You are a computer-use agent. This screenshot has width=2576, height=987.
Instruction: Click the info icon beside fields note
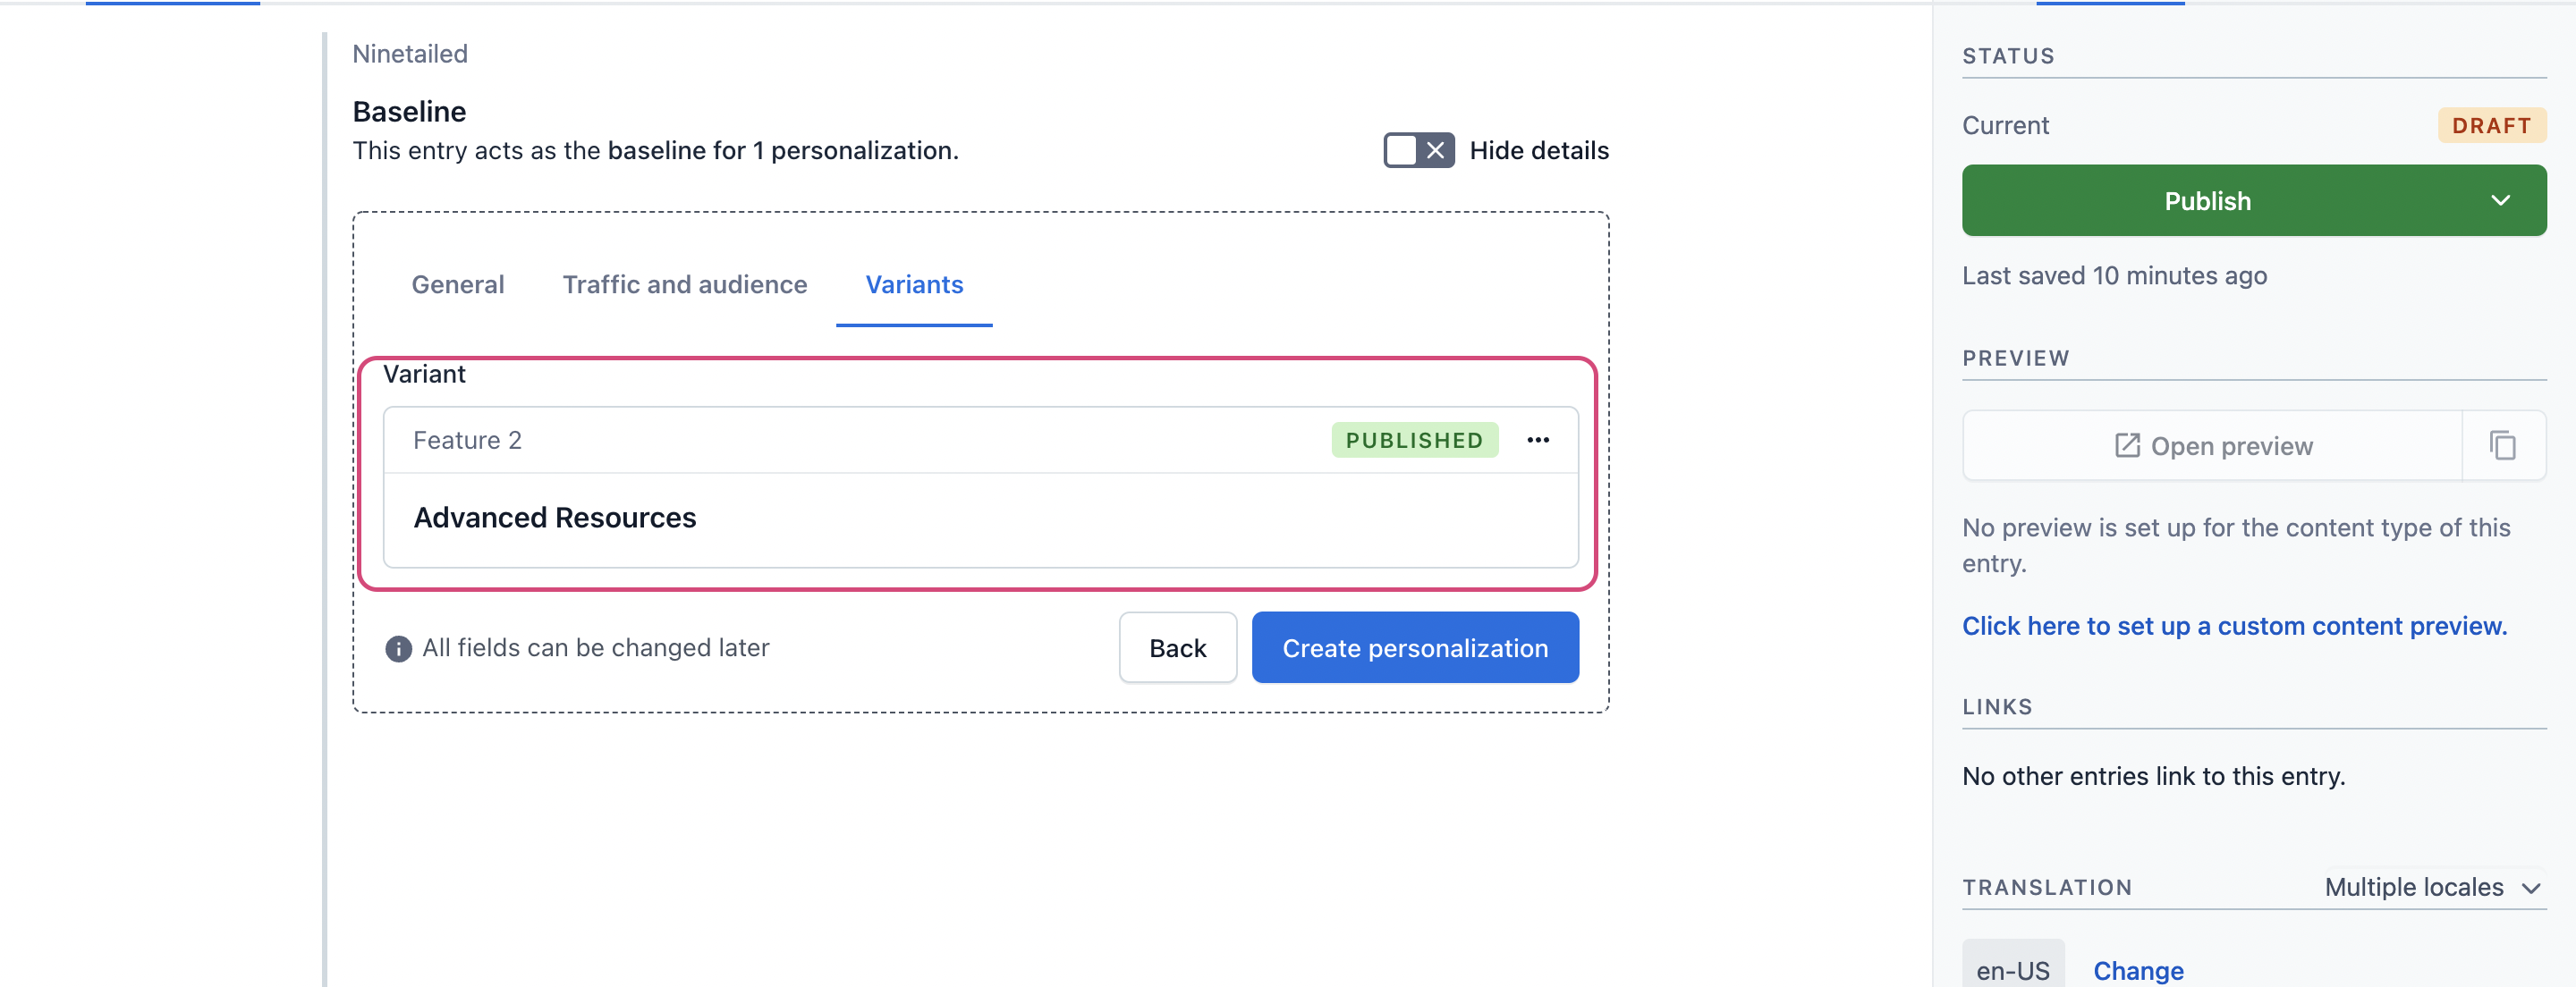pos(398,649)
